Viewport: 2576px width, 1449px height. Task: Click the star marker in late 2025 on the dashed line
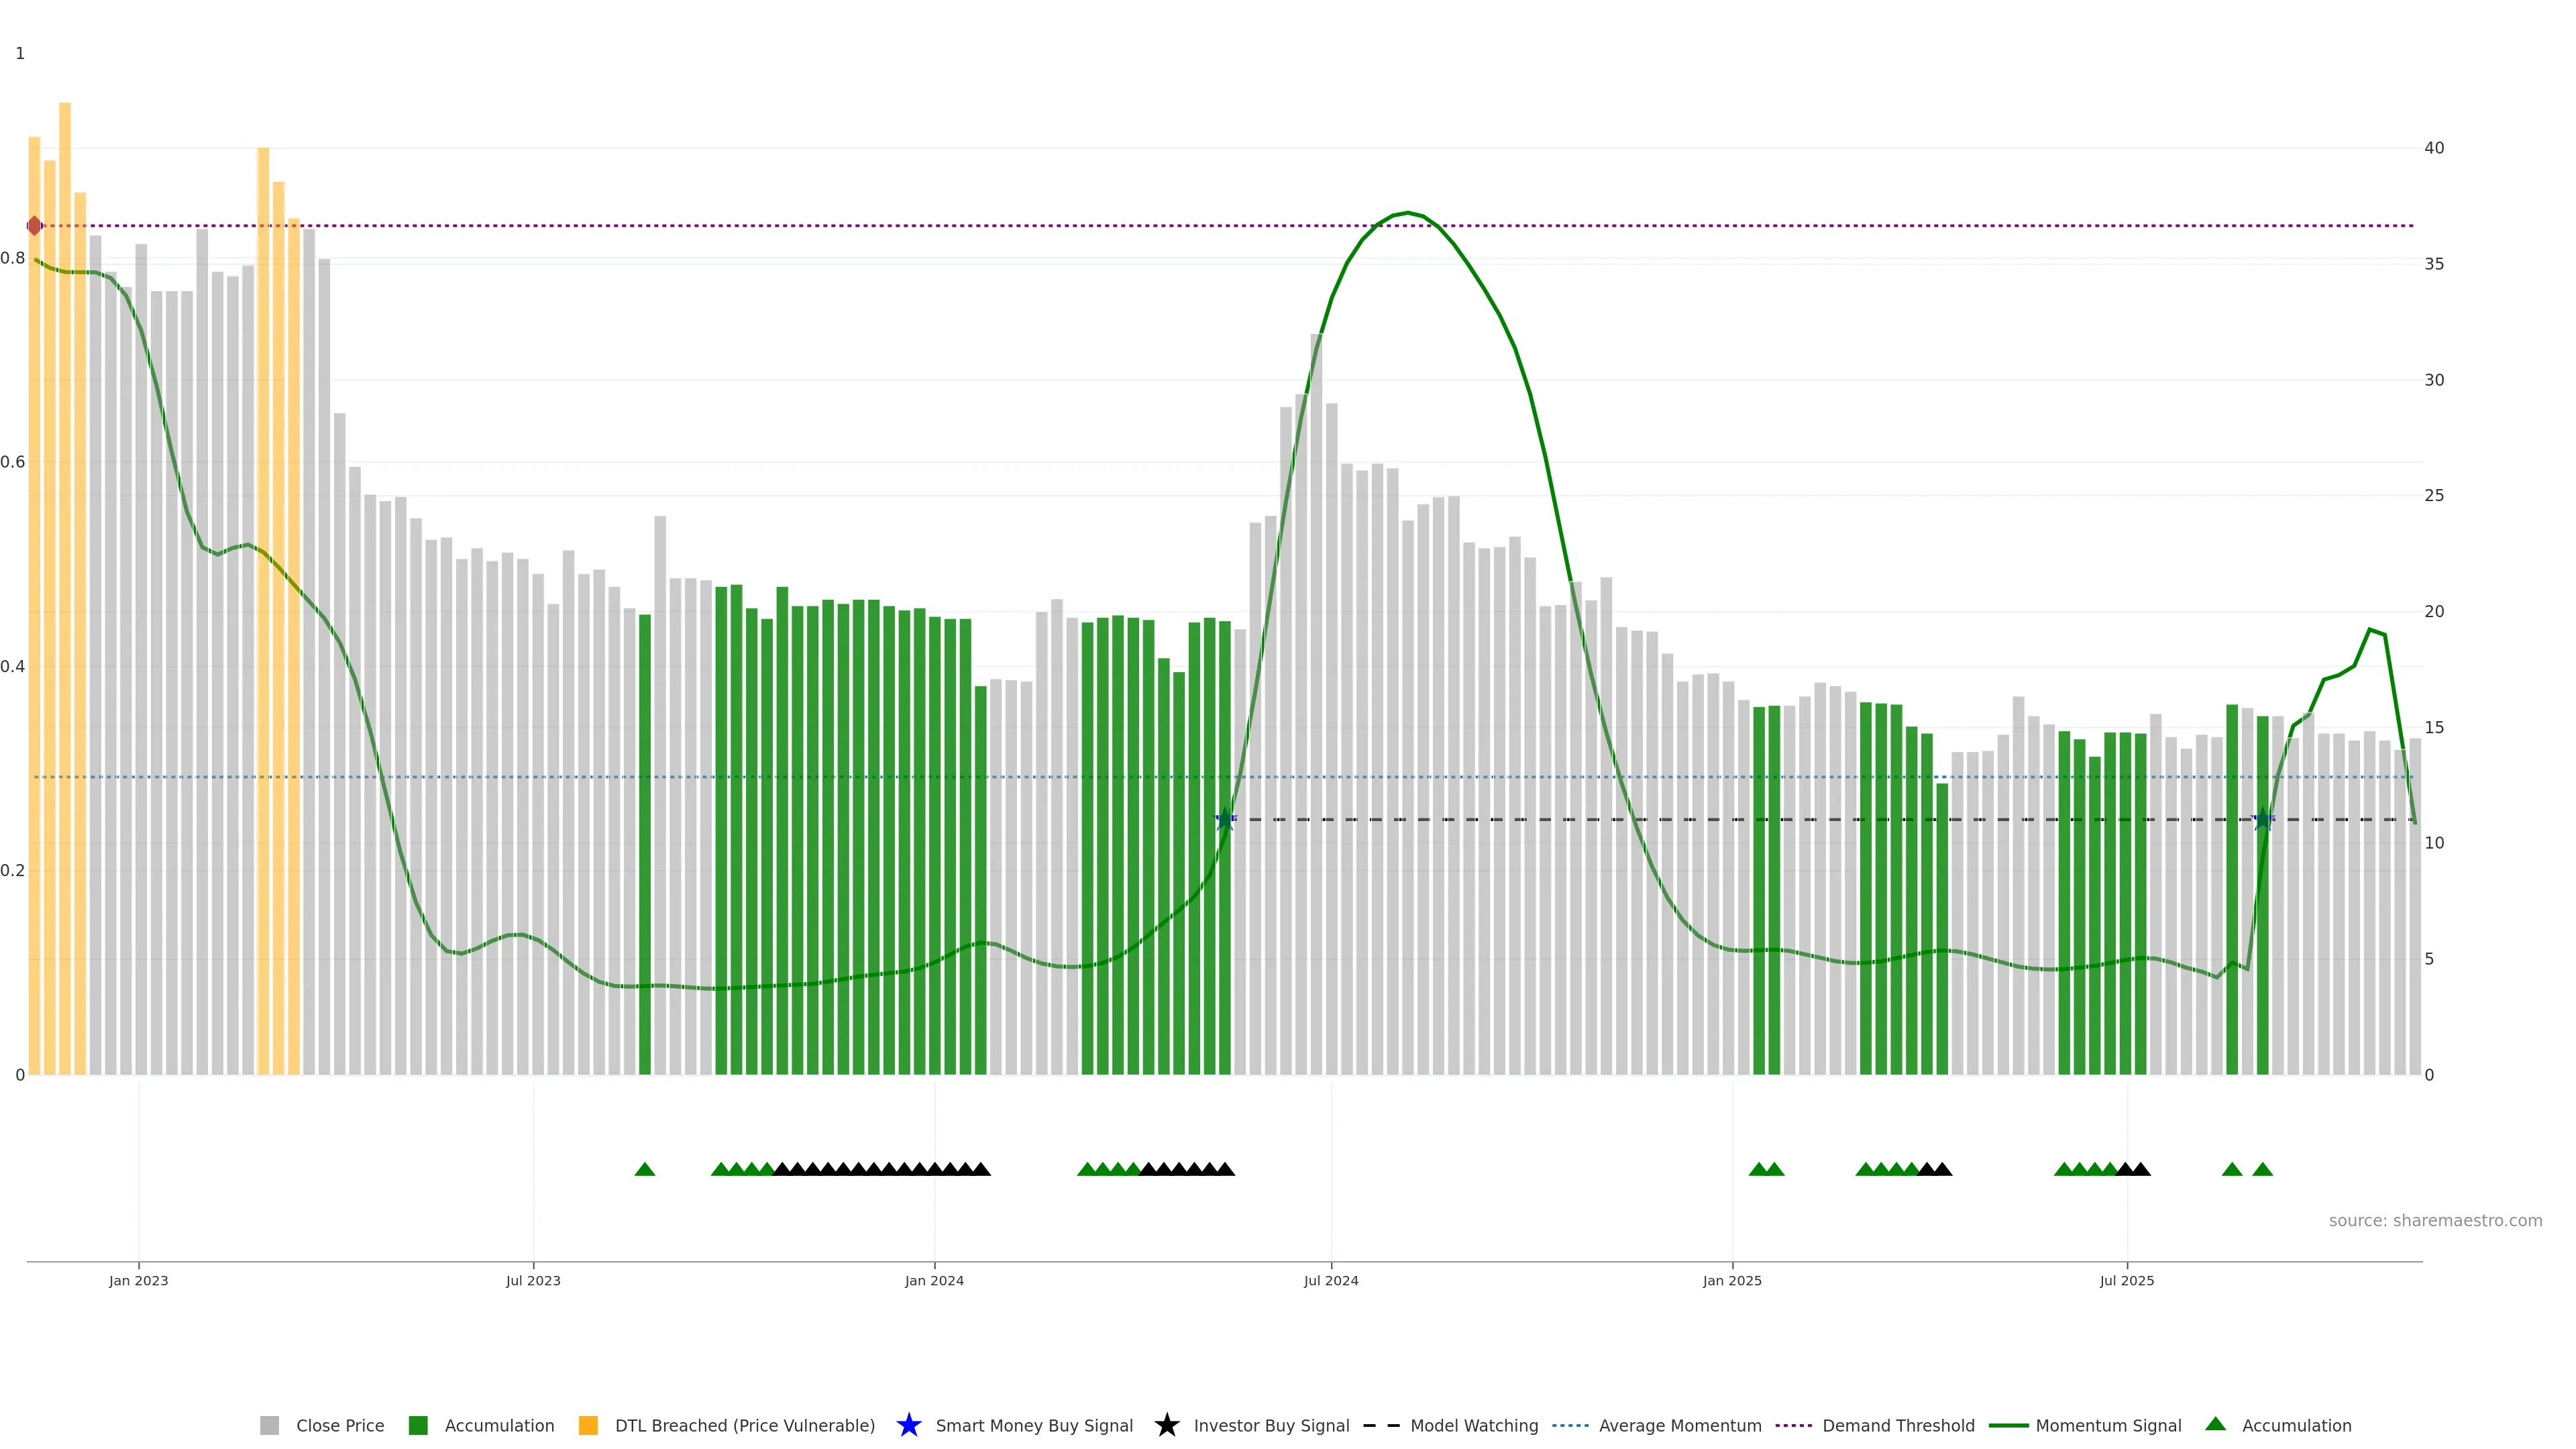2263,819
